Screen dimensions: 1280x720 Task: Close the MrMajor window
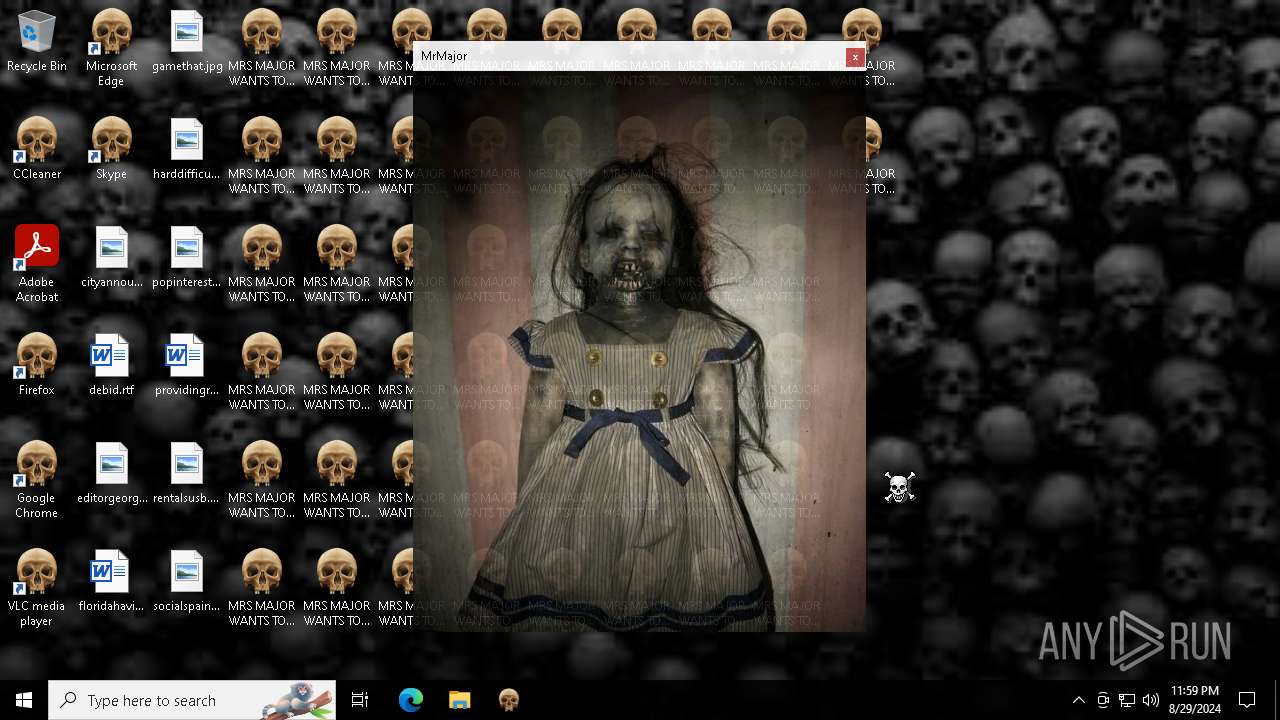pyautogui.click(x=855, y=57)
